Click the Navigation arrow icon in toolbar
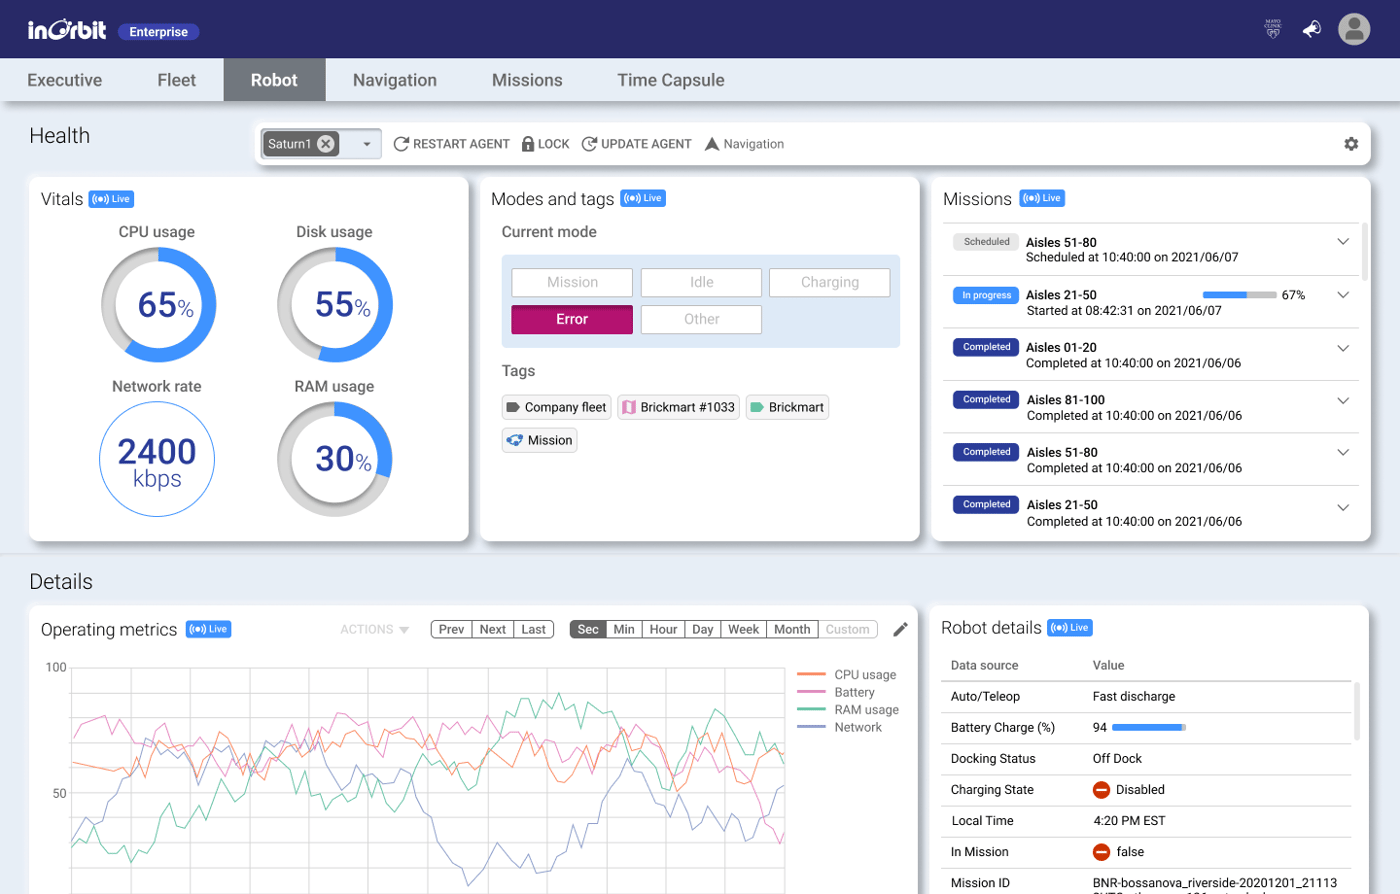 coord(712,143)
